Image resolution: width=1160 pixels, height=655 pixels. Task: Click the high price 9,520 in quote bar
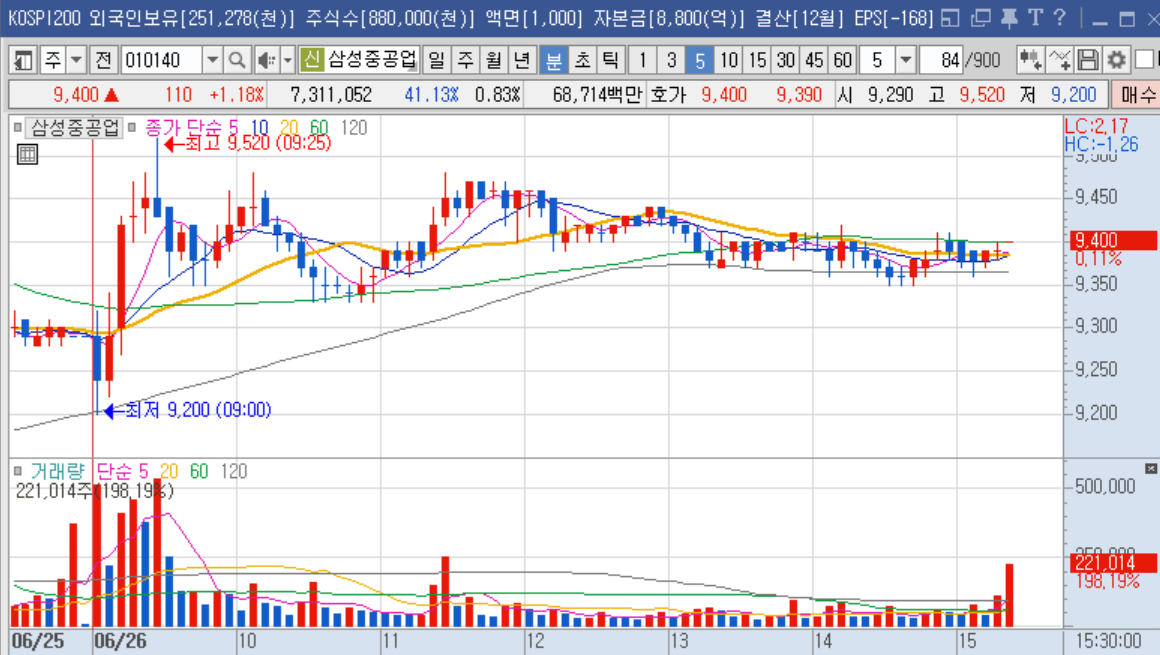click(x=982, y=95)
